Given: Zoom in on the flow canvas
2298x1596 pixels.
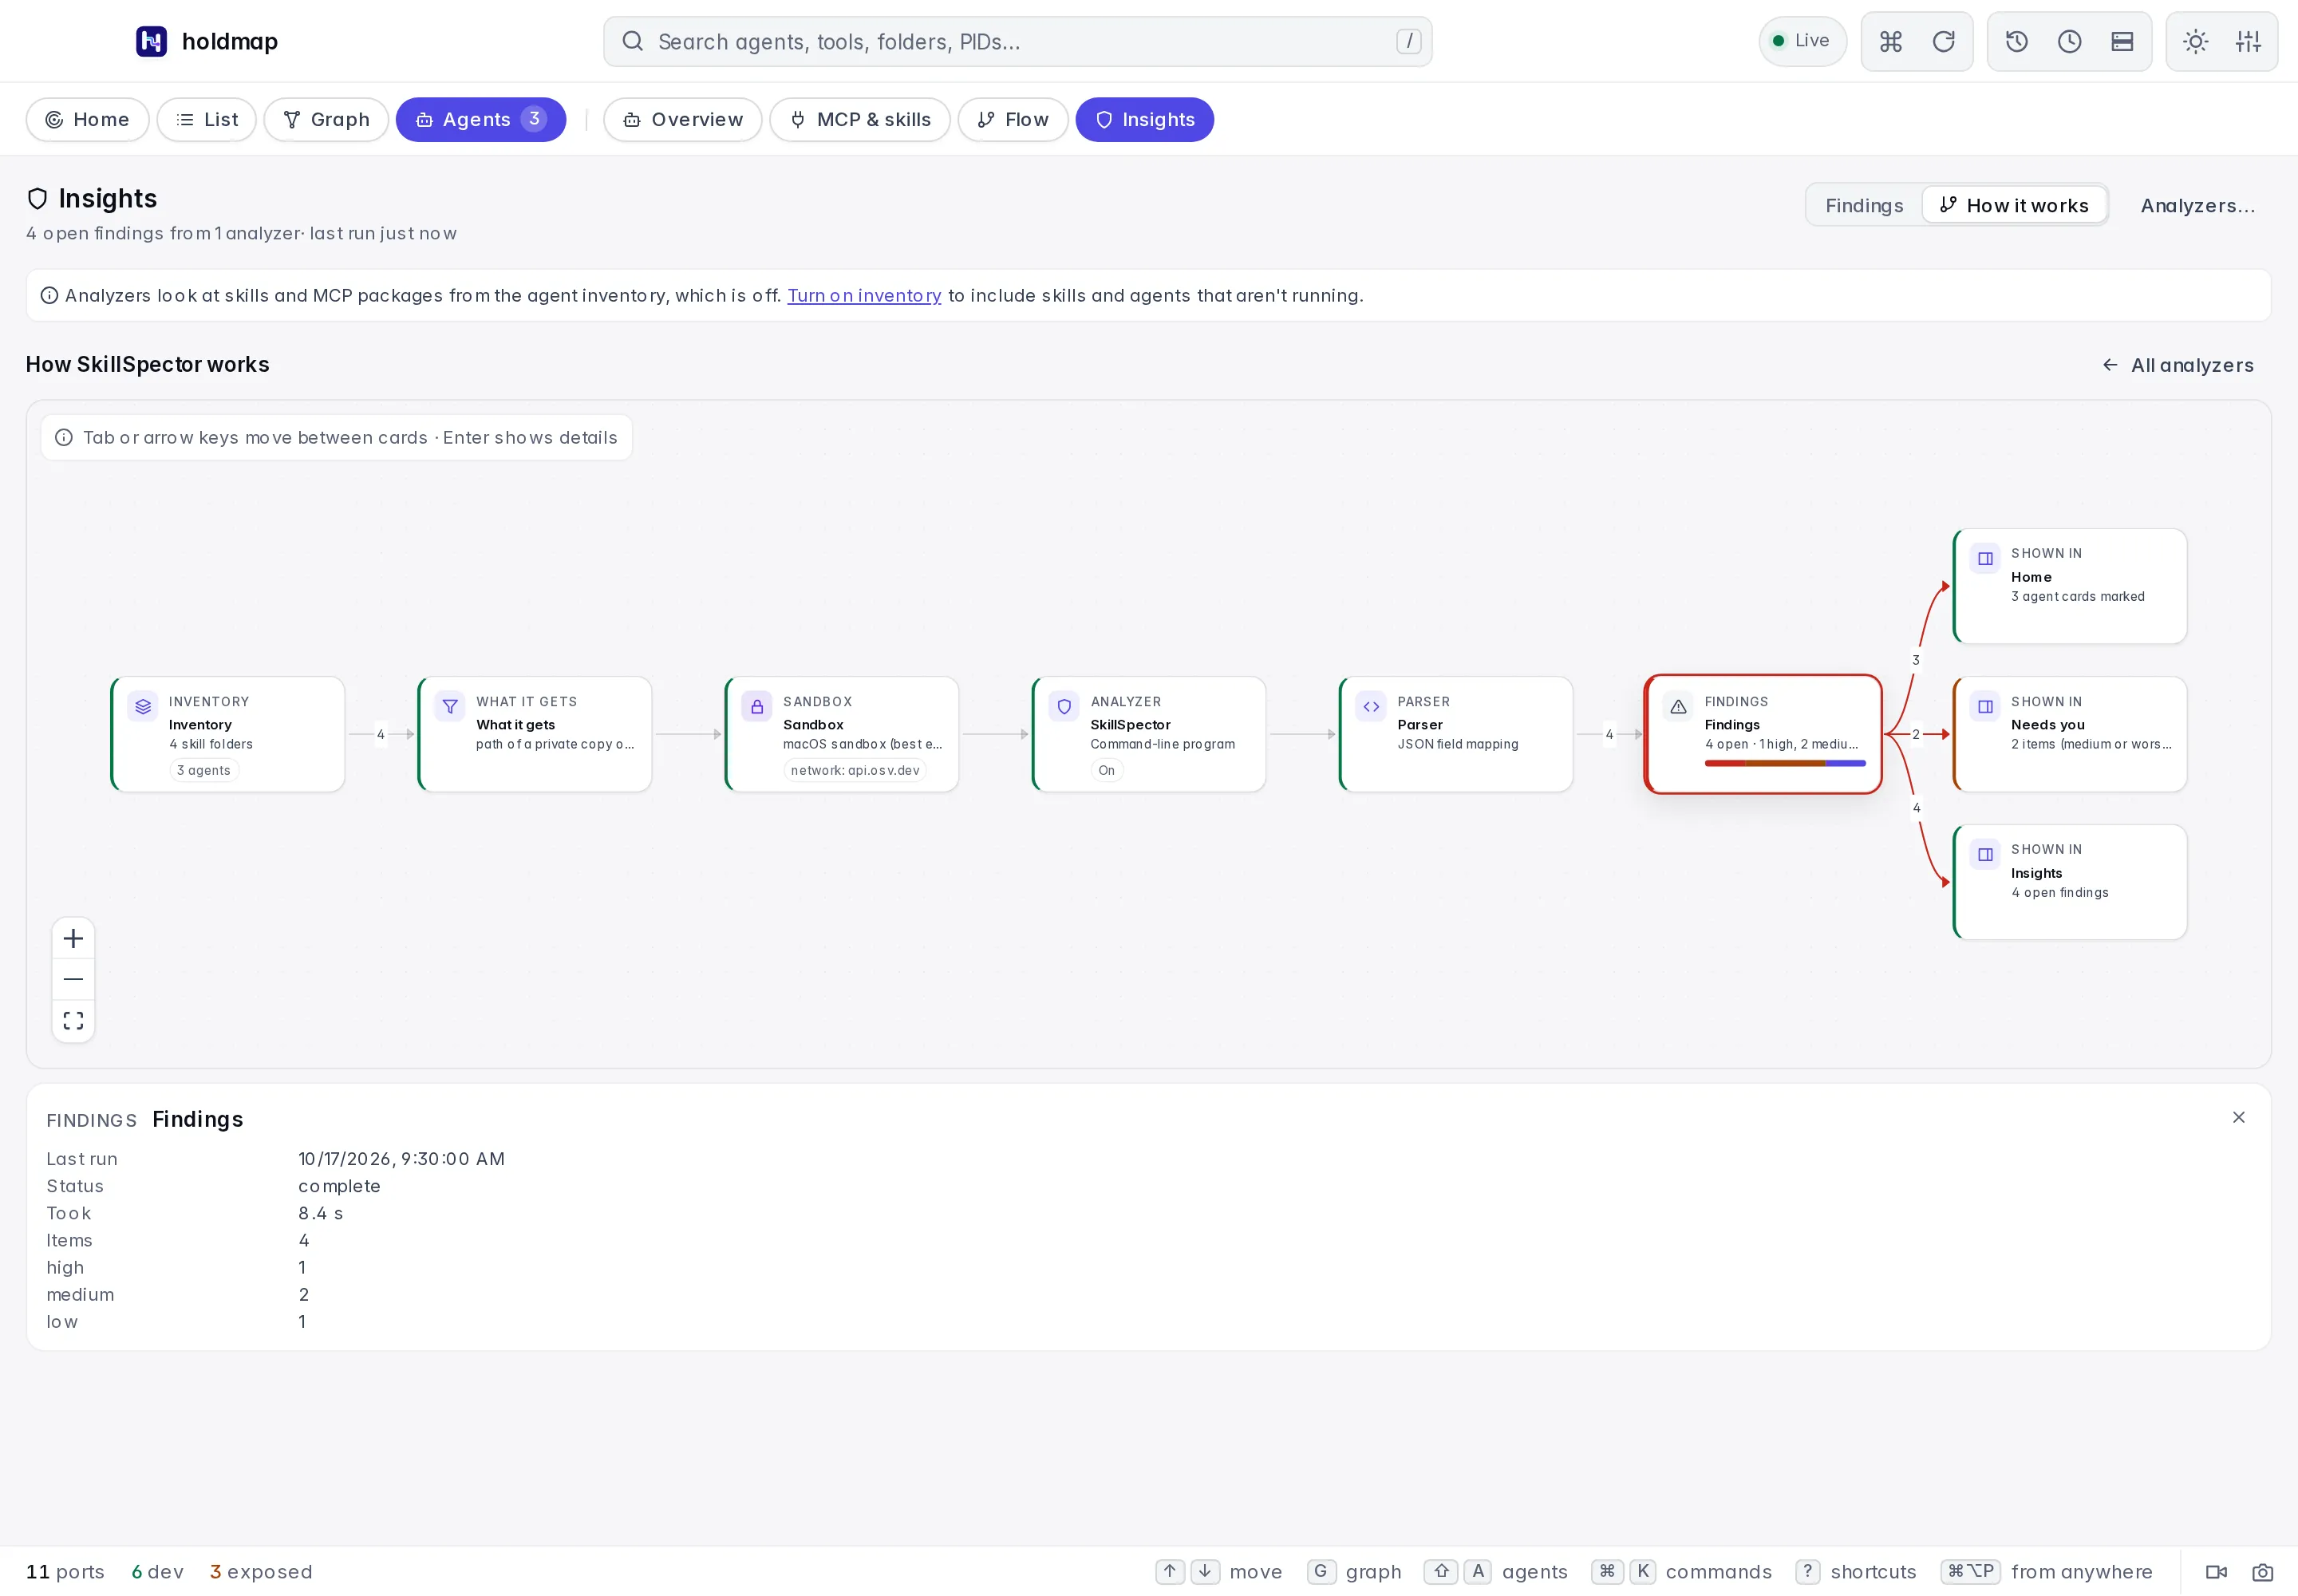Looking at the screenshot, I should click(x=73, y=939).
